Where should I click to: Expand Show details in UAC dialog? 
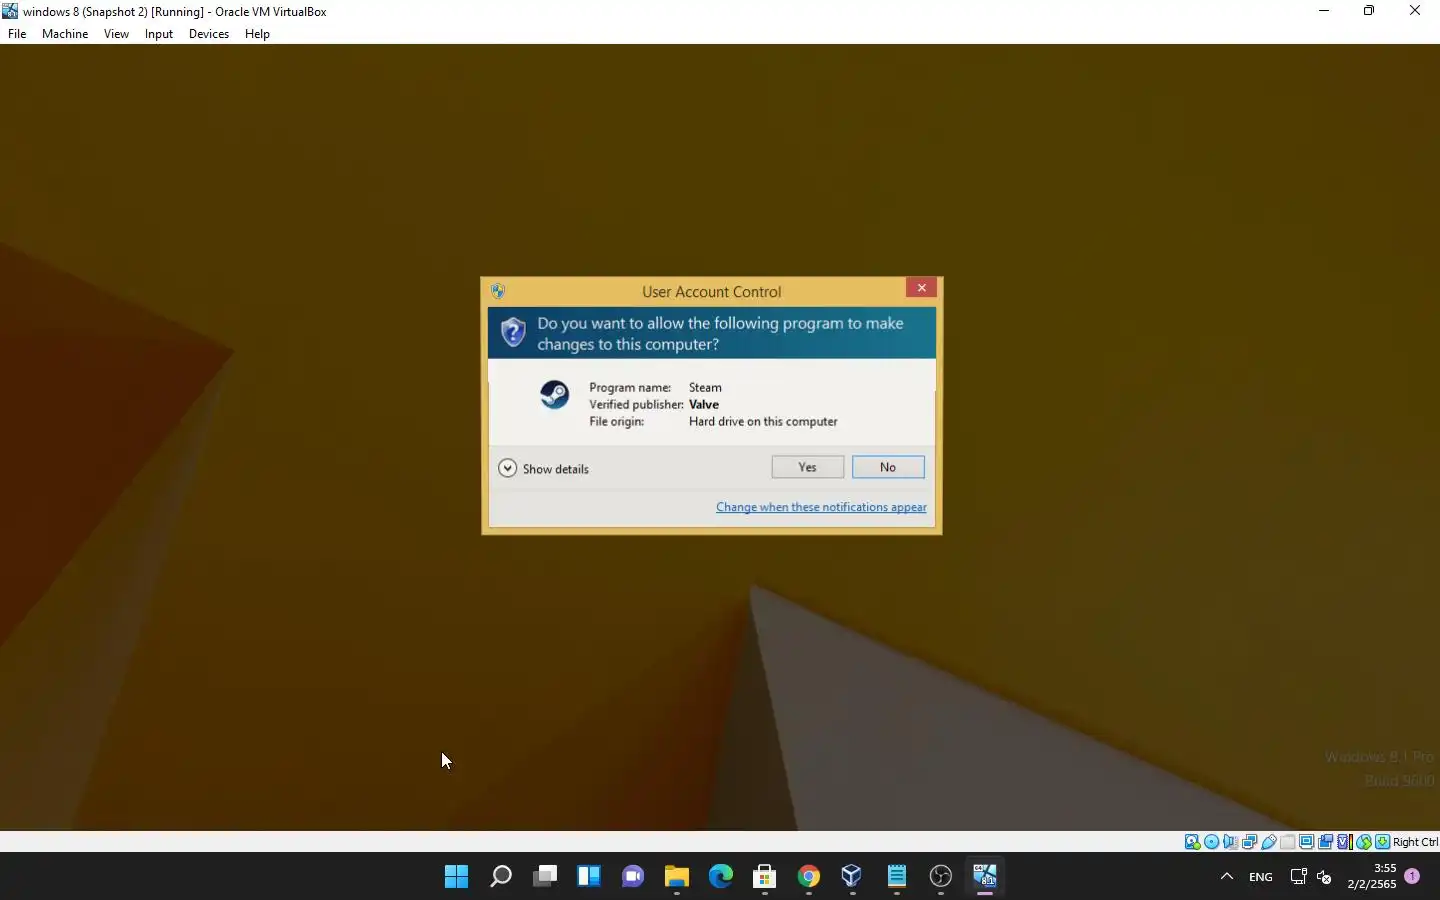coord(544,469)
